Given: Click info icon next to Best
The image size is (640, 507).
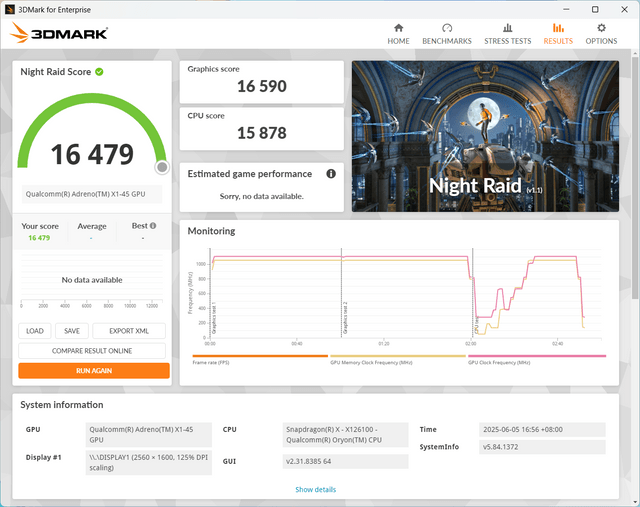Looking at the screenshot, I should pyautogui.click(x=153, y=226).
